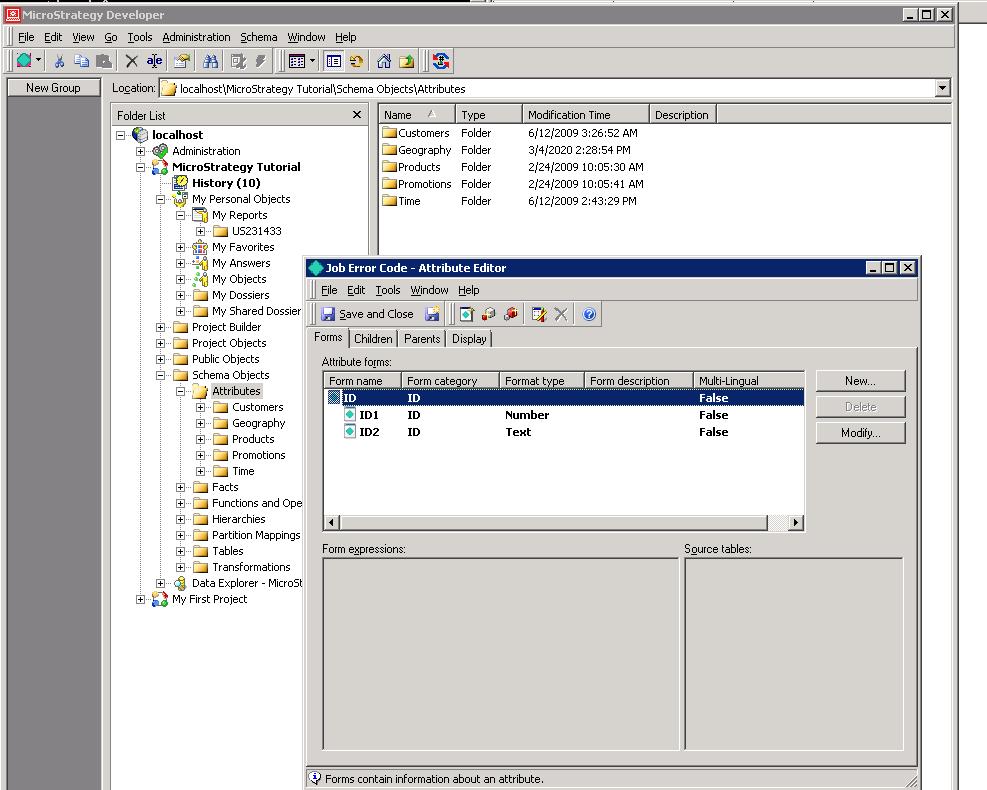This screenshot has width=987, height=790.
Task: Sort by Modification Time column header
Action: [x=585, y=115]
